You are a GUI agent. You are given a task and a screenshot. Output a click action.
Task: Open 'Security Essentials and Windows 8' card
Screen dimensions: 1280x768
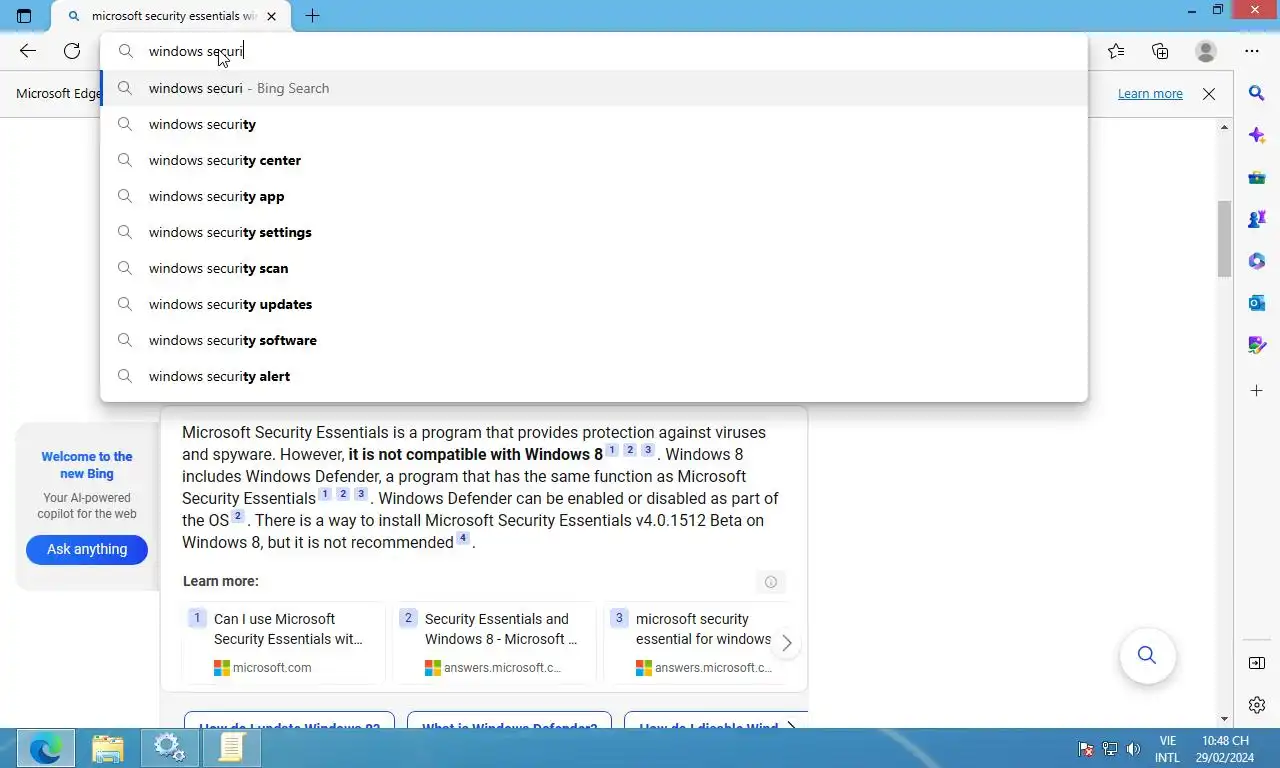click(497, 642)
